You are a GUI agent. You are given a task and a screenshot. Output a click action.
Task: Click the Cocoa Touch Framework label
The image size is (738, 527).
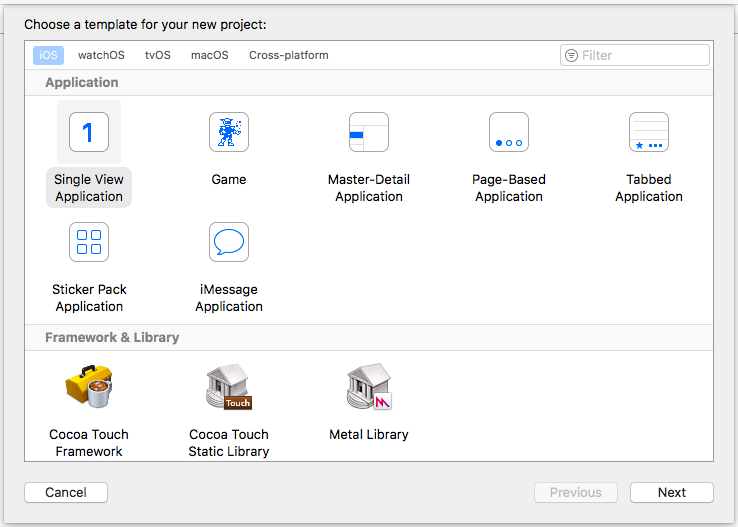tap(89, 443)
